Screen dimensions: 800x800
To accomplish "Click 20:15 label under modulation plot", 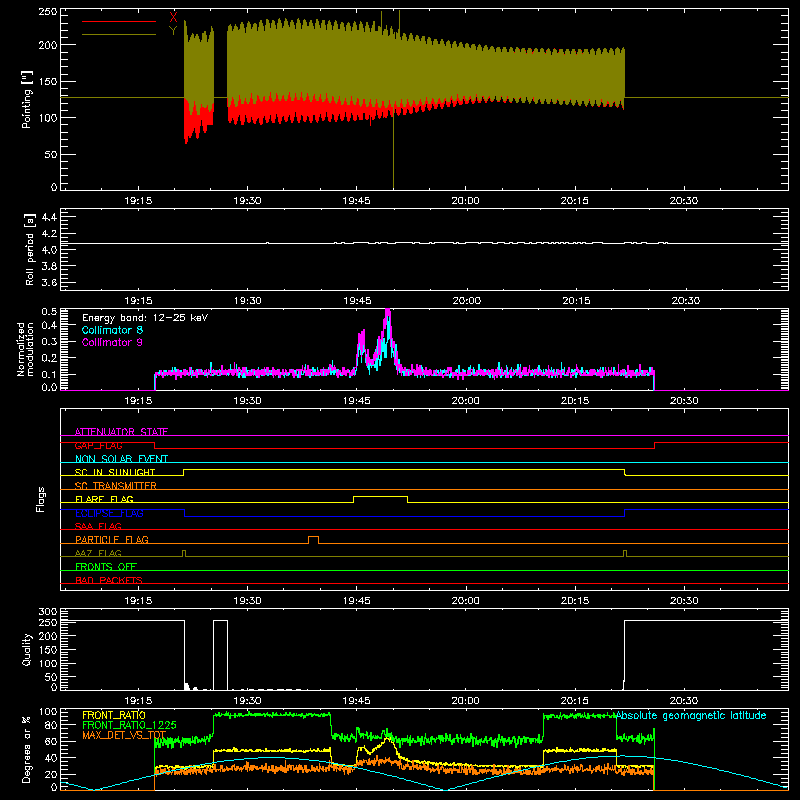I will [575, 401].
